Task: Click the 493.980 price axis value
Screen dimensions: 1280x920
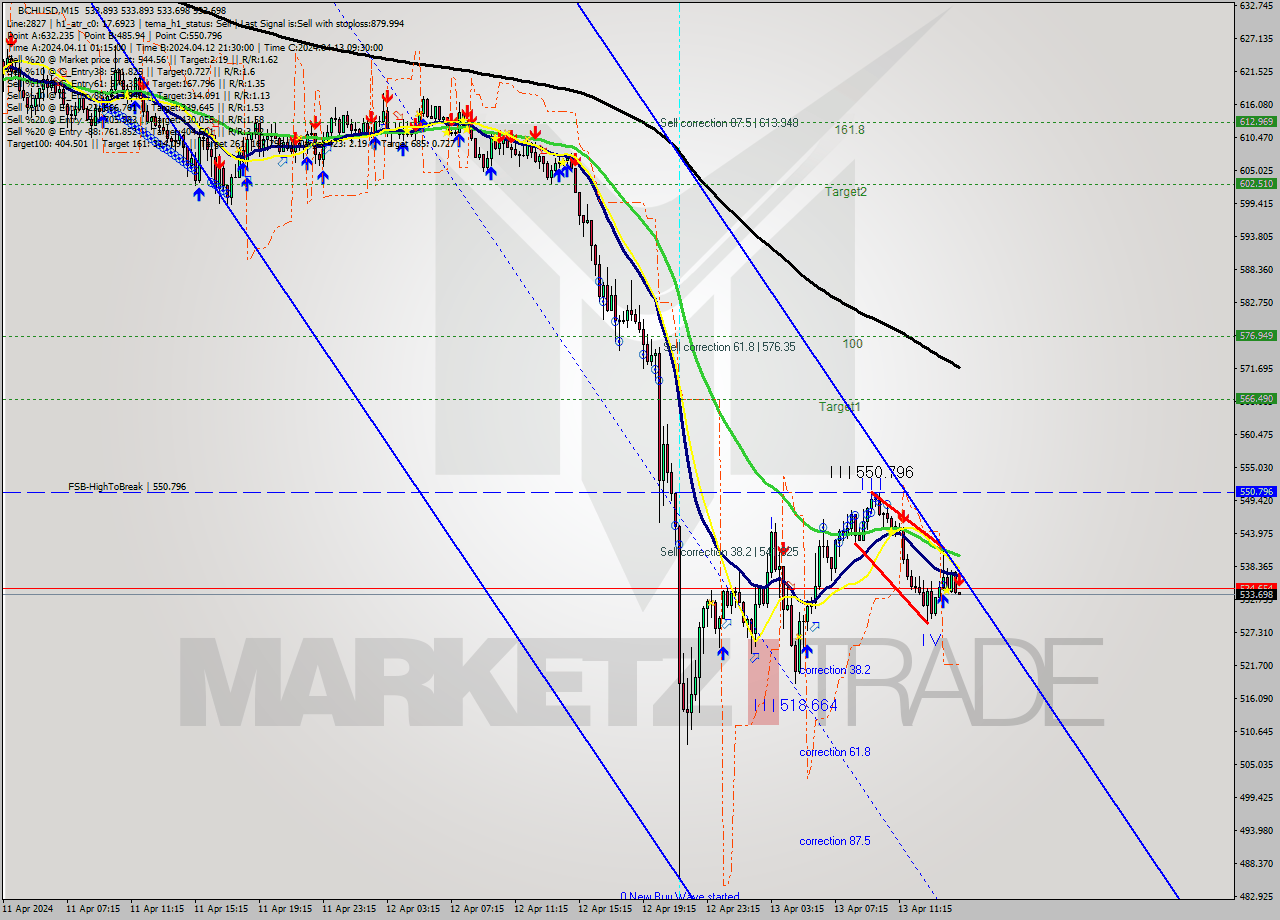Action: click(x=1255, y=830)
